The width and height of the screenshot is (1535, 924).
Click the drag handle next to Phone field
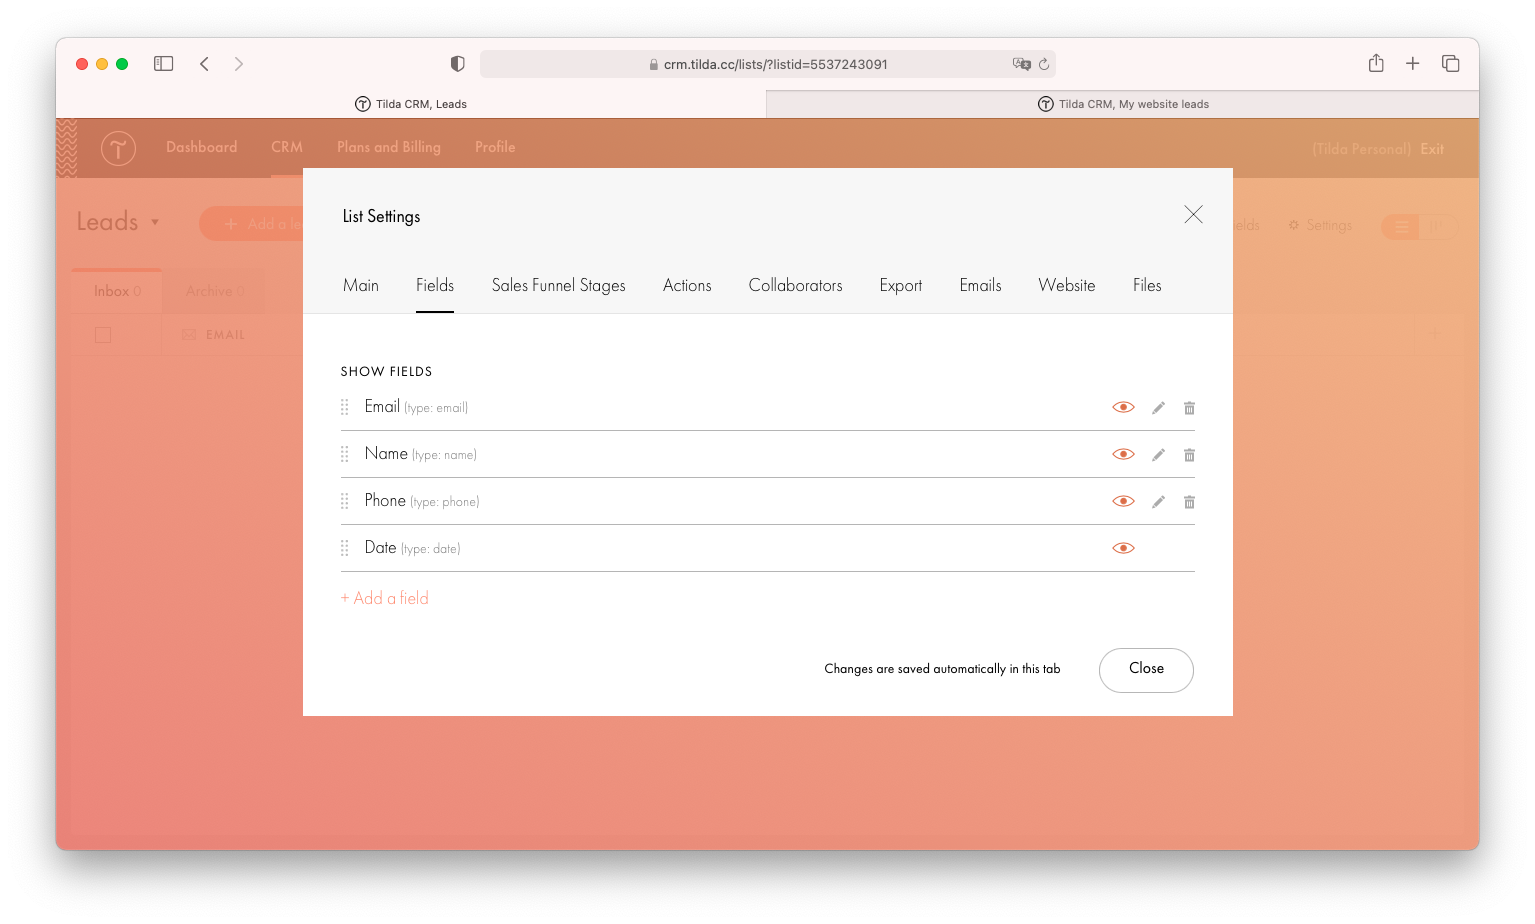click(x=344, y=500)
